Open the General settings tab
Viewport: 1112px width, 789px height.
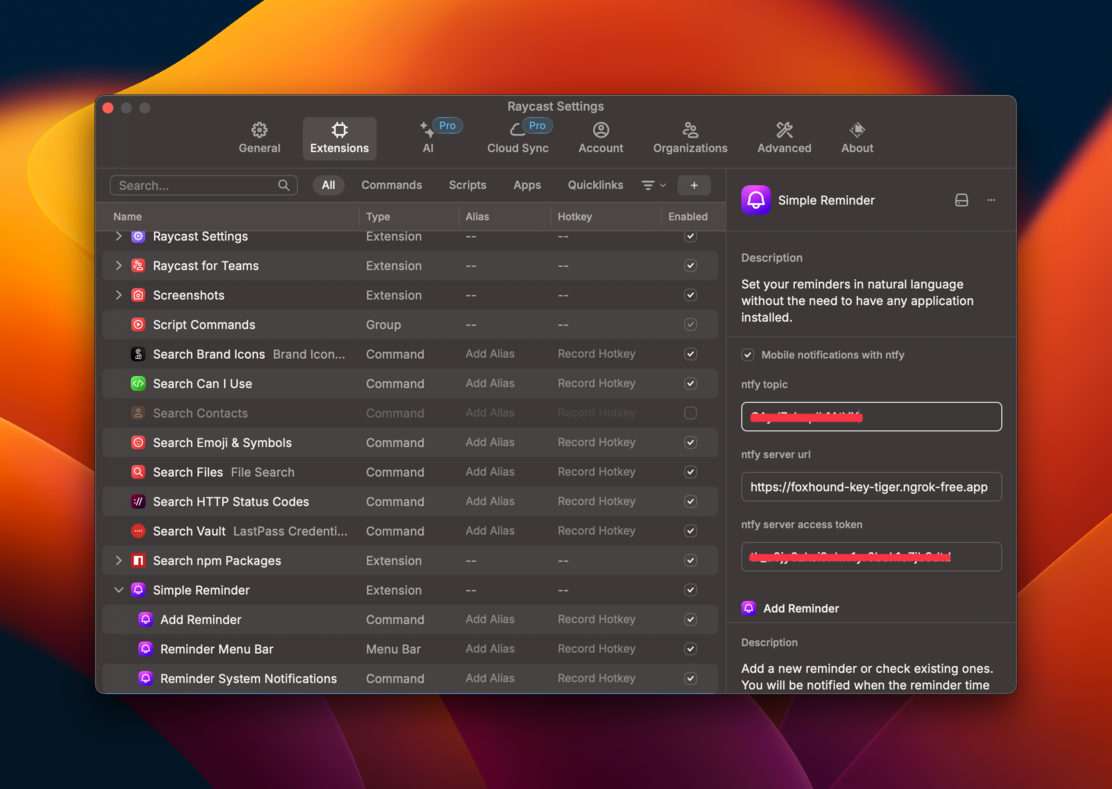coord(260,138)
